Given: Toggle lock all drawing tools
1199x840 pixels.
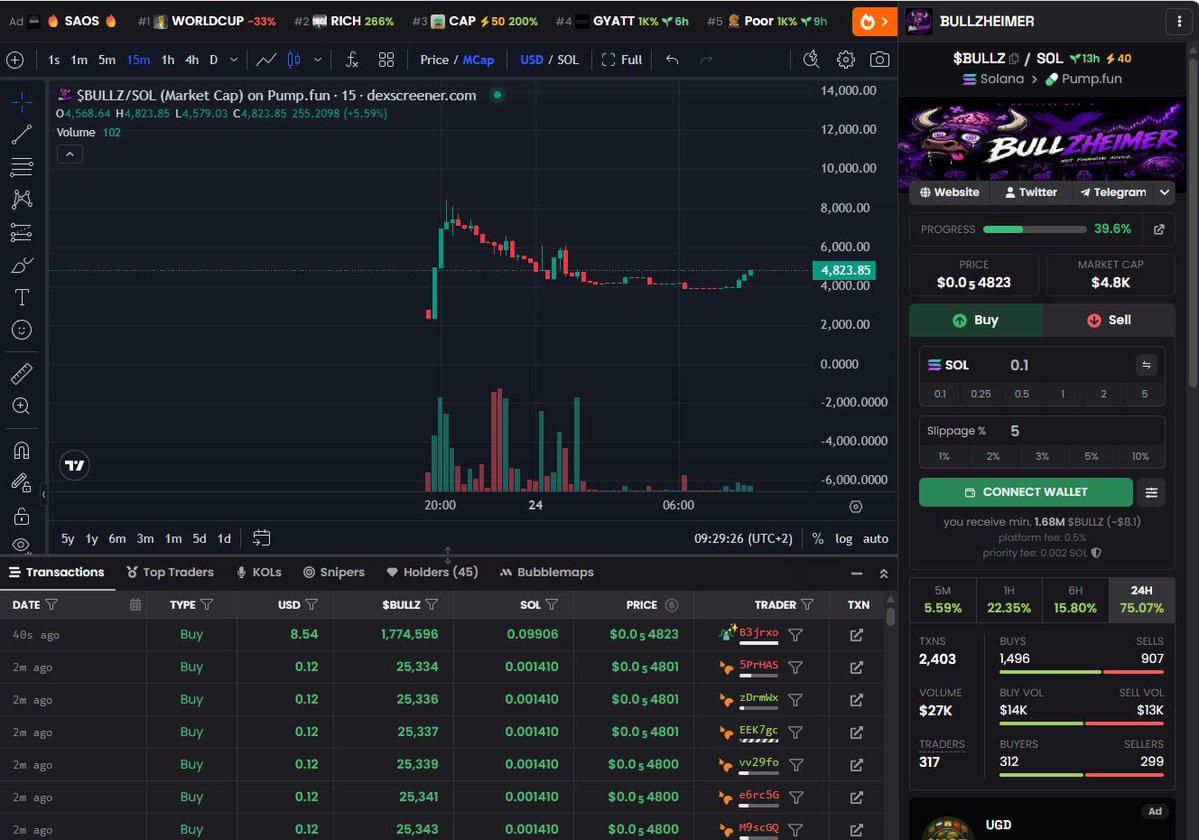Looking at the screenshot, I should pyautogui.click(x=21, y=517).
